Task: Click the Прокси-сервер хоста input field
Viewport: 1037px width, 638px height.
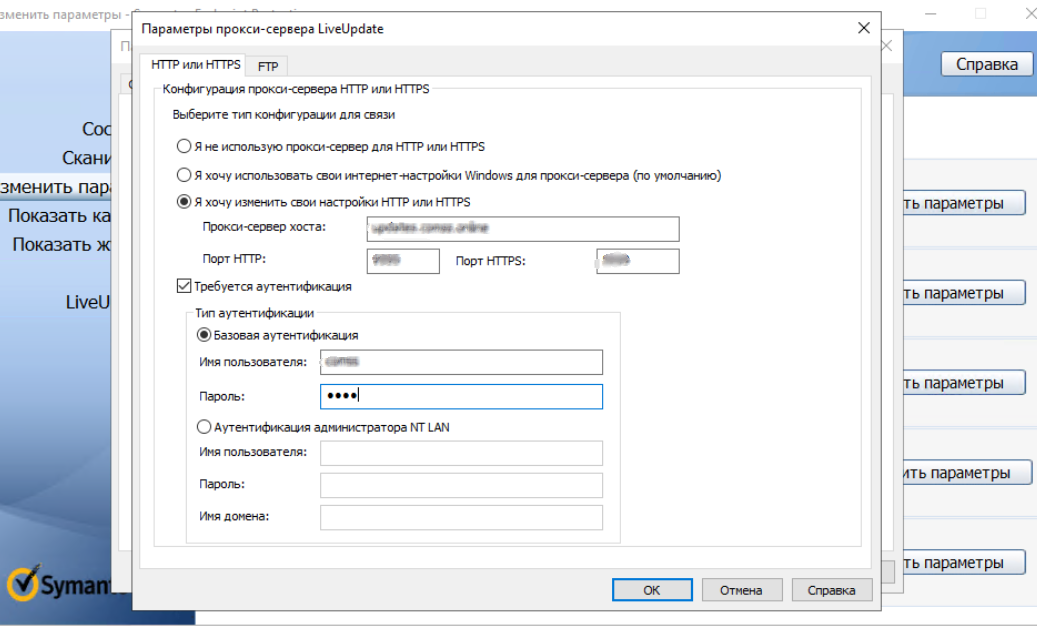Action: pos(522,229)
